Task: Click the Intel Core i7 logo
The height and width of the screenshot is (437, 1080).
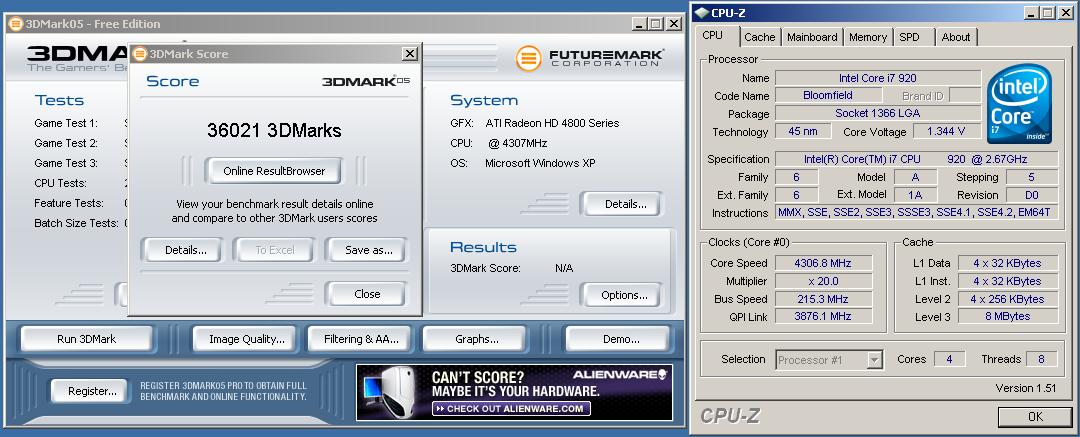Action: (x=1019, y=104)
